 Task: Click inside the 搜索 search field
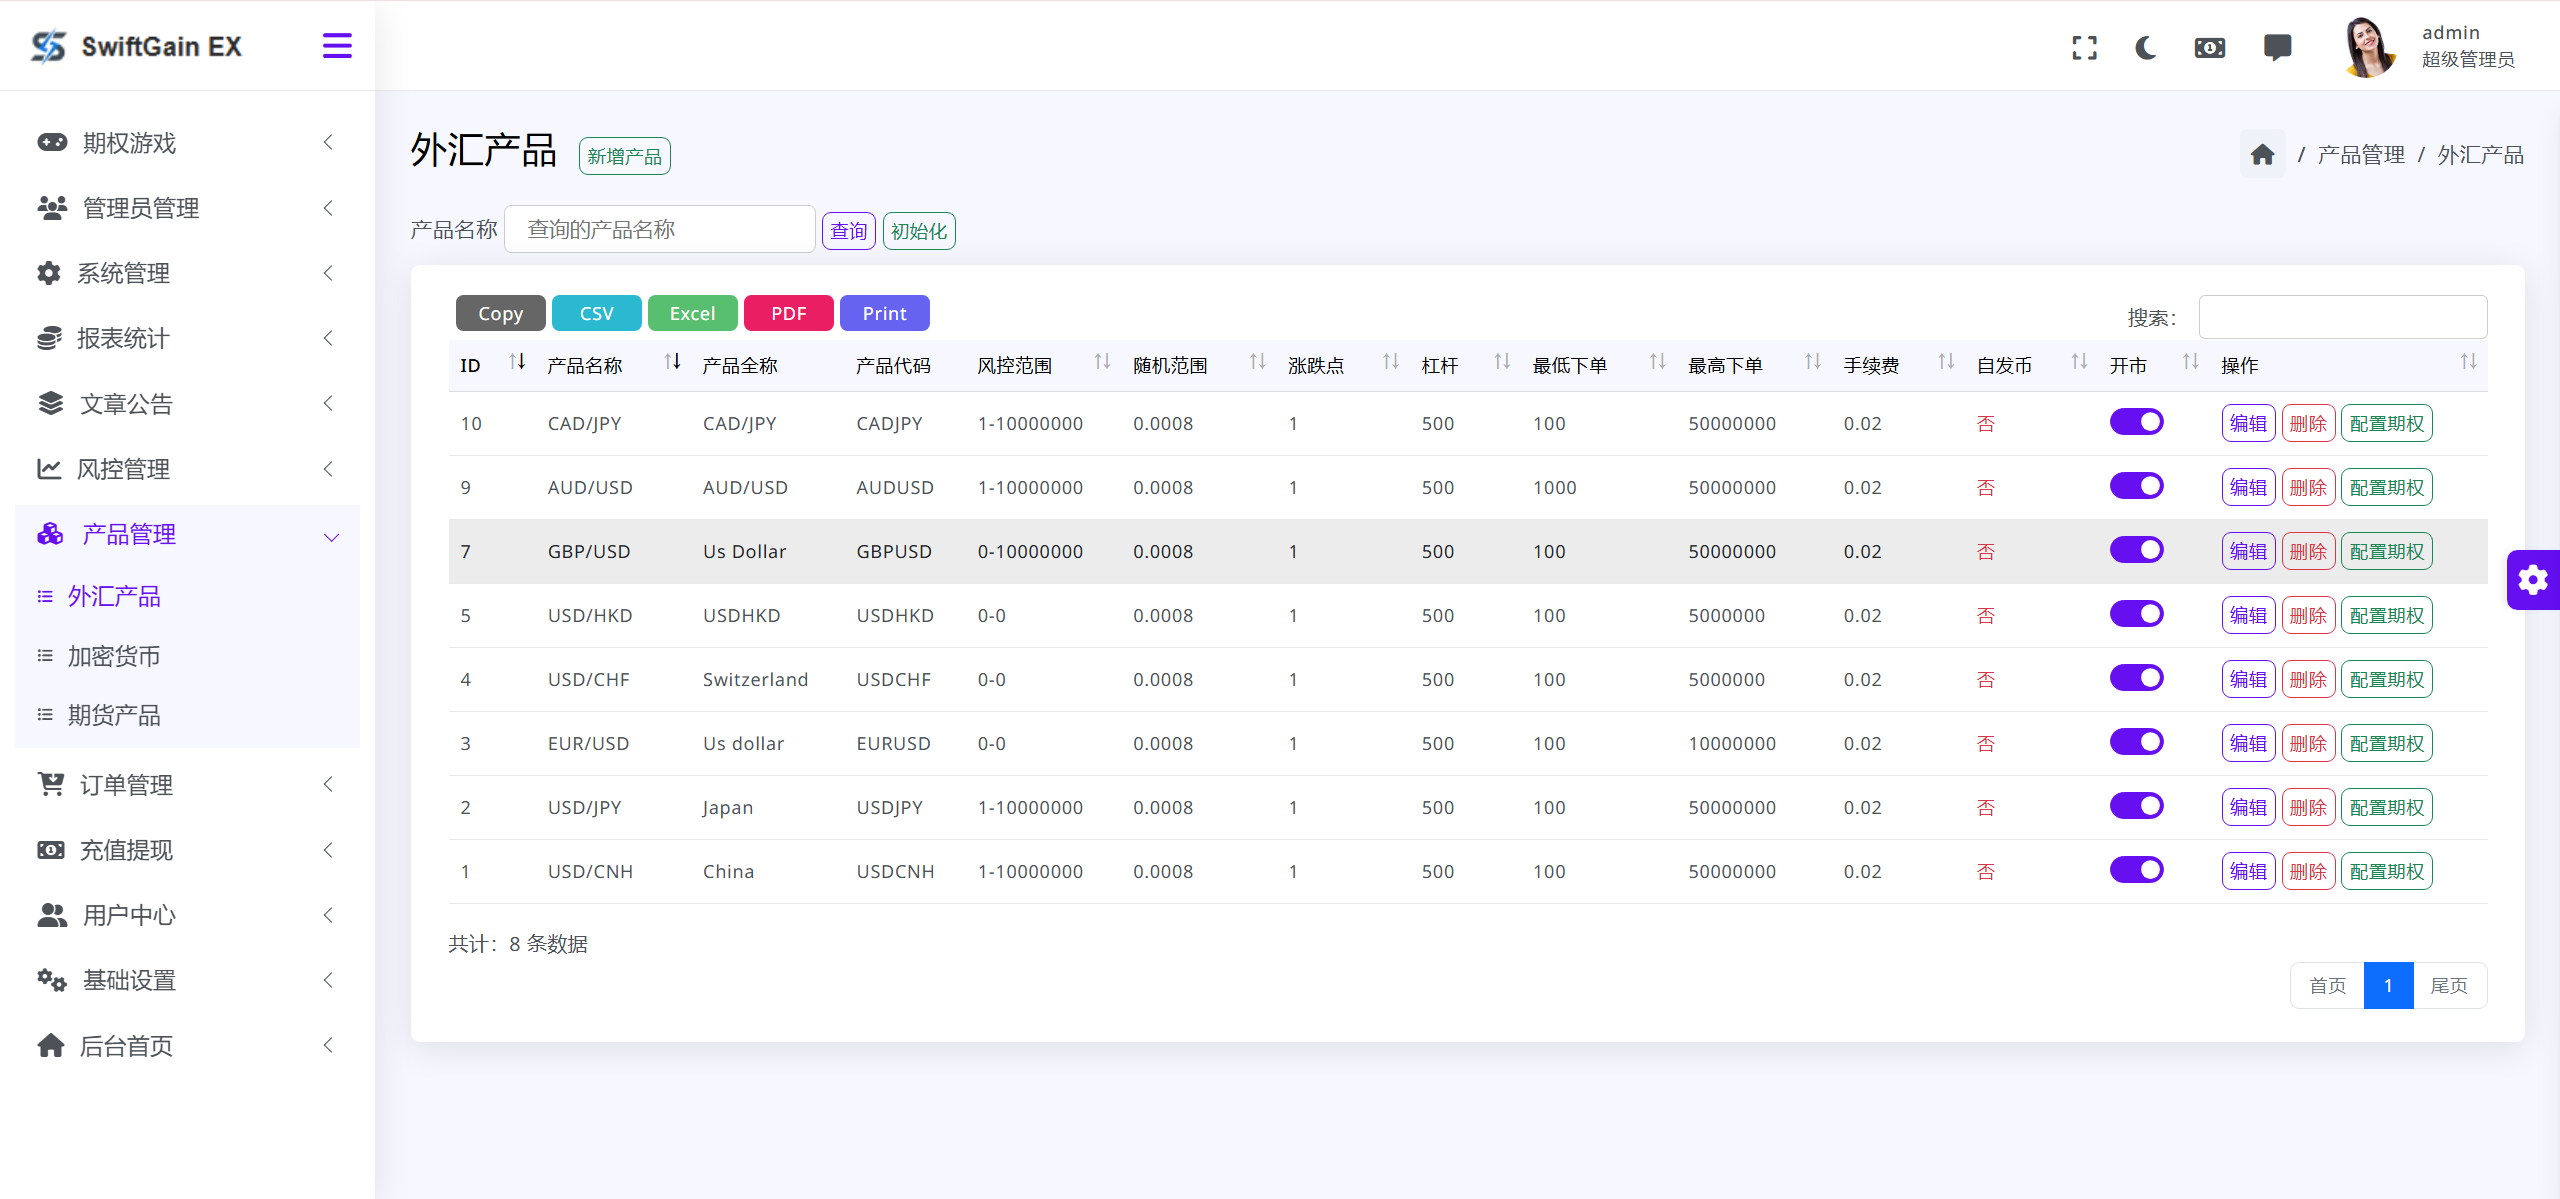(2342, 316)
